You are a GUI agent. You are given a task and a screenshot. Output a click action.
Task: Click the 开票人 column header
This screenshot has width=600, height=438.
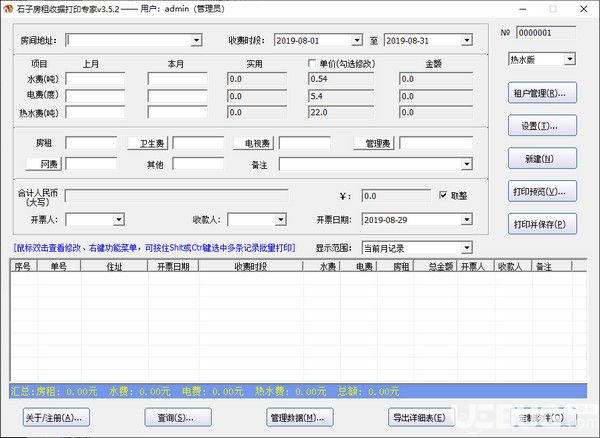476,266
